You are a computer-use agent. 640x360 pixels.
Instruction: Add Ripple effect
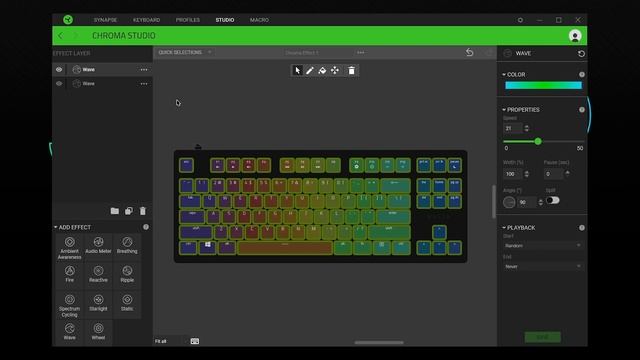click(x=127, y=274)
